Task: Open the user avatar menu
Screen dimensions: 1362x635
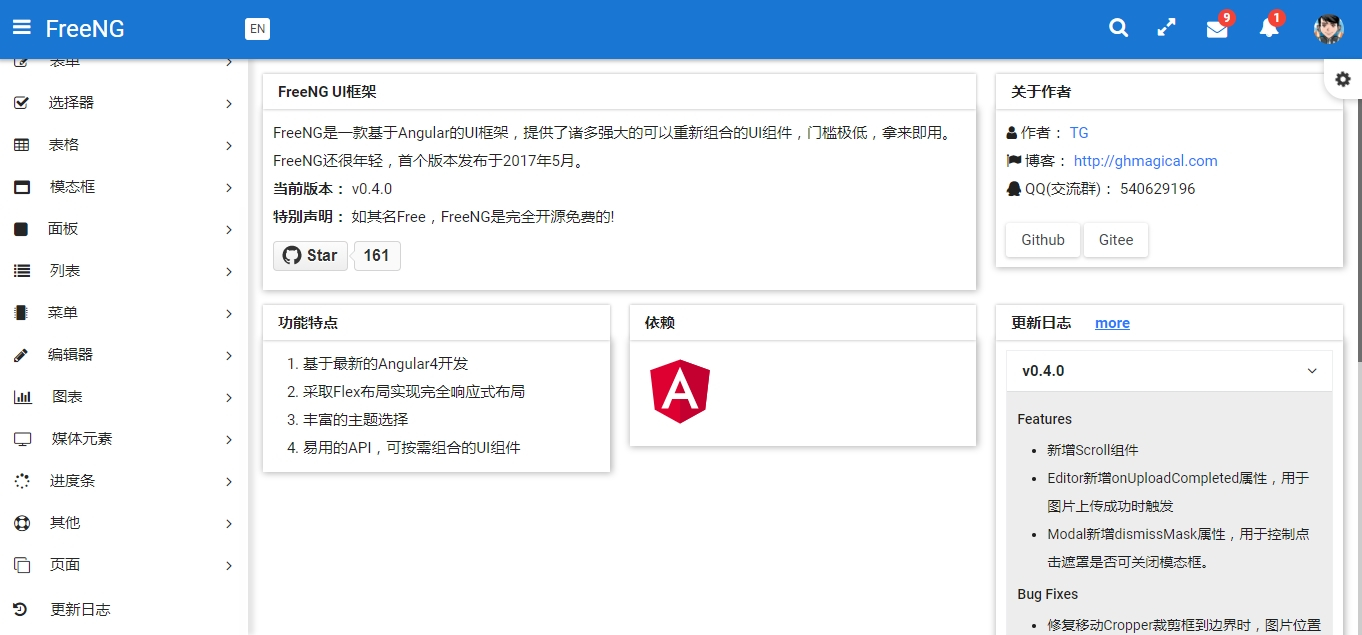Action: pos(1328,29)
